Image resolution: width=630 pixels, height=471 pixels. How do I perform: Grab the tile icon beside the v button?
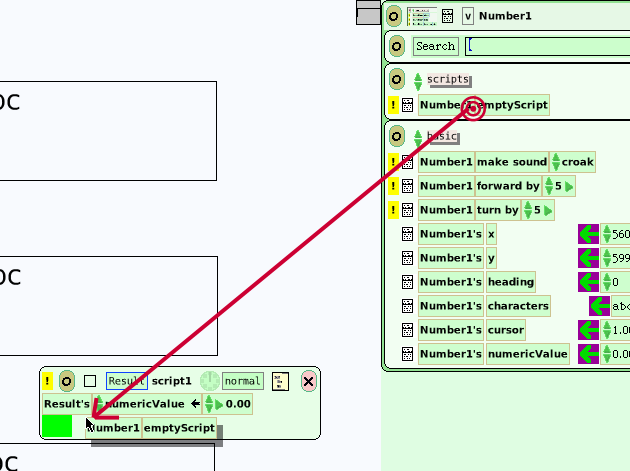[x=447, y=16]
